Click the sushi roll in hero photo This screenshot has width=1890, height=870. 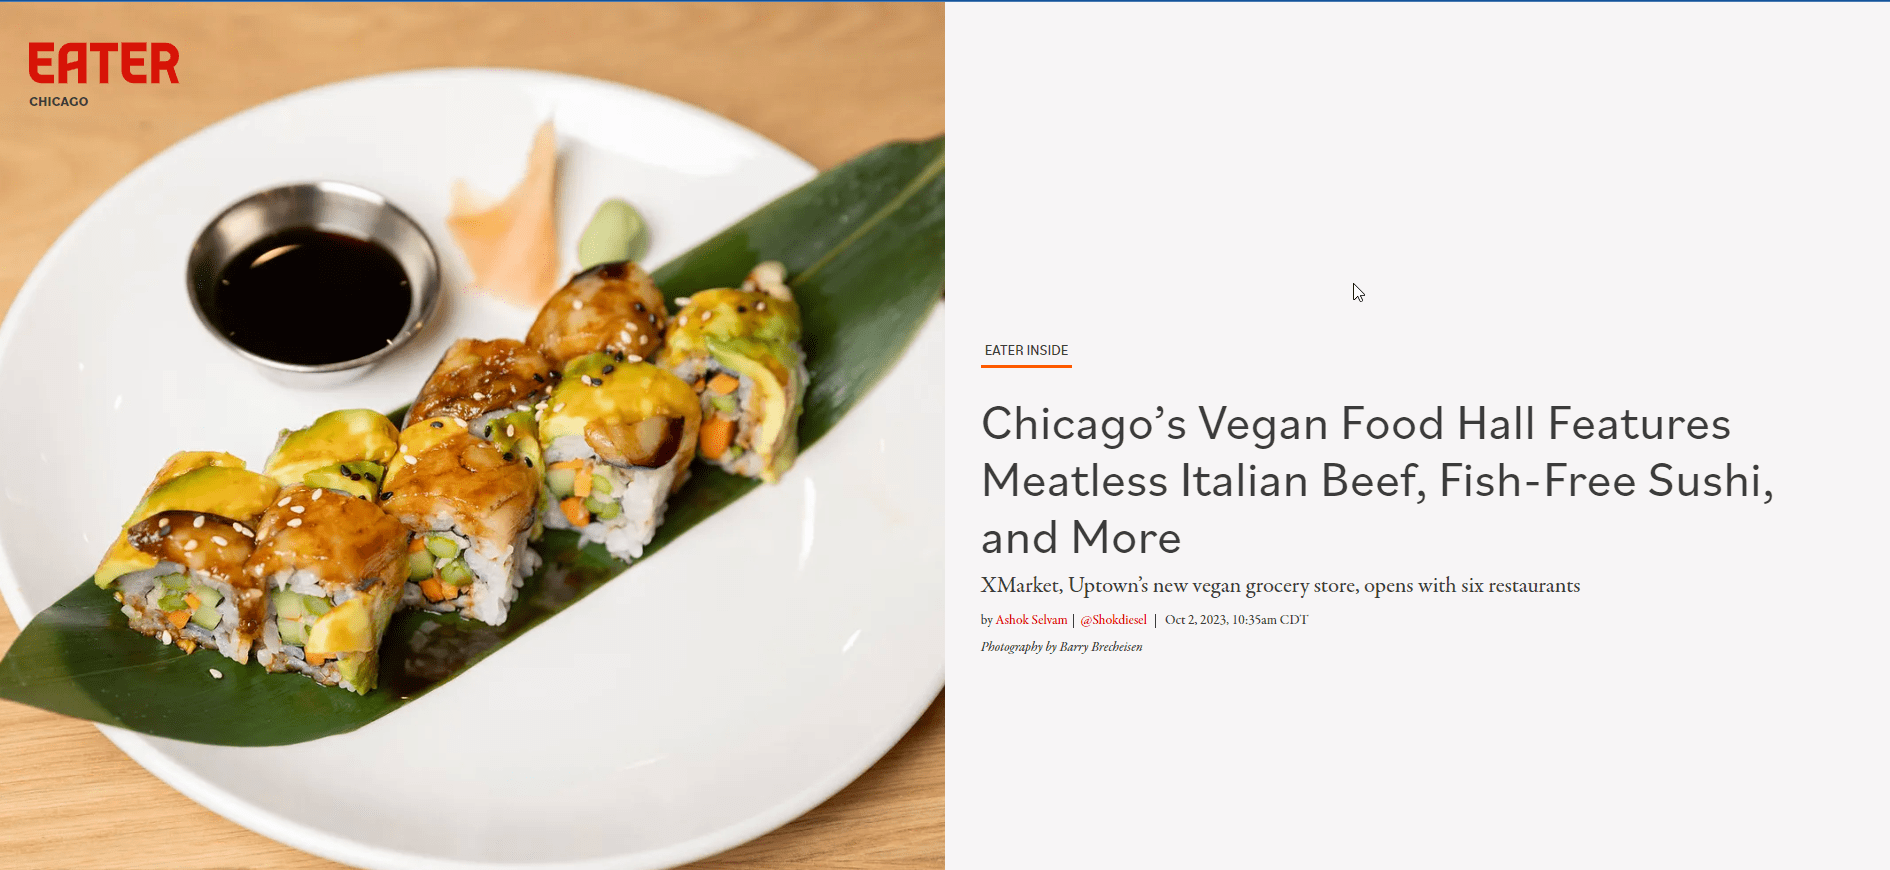[x=450, y=480]
